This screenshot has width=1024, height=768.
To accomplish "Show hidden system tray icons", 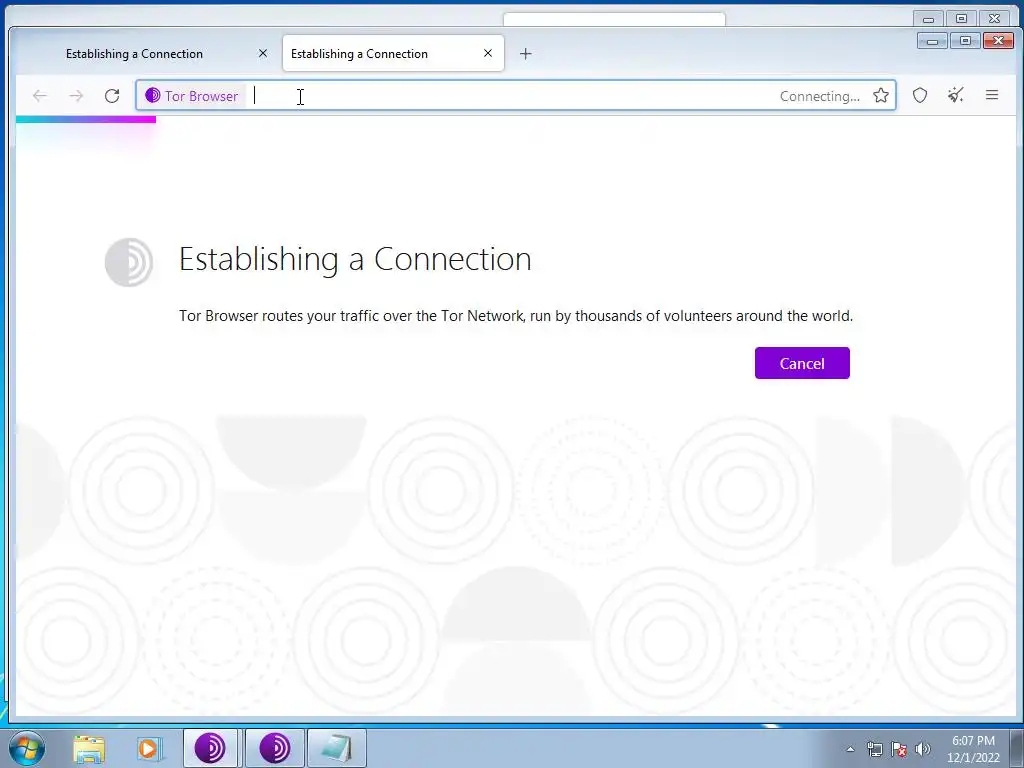I will 850,749.
